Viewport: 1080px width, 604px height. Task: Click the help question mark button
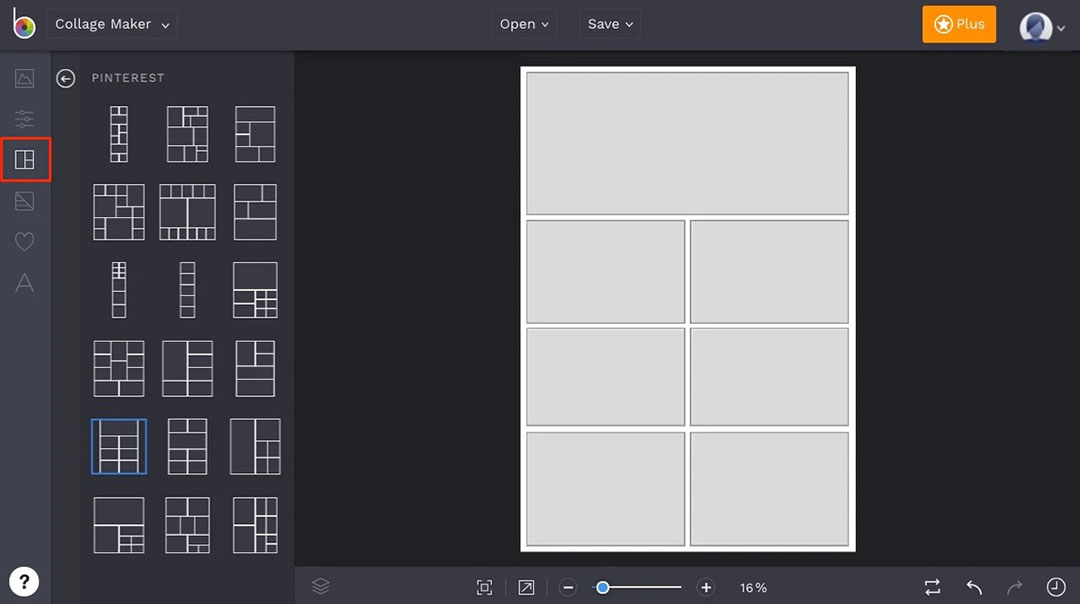[x=24, y=581]
